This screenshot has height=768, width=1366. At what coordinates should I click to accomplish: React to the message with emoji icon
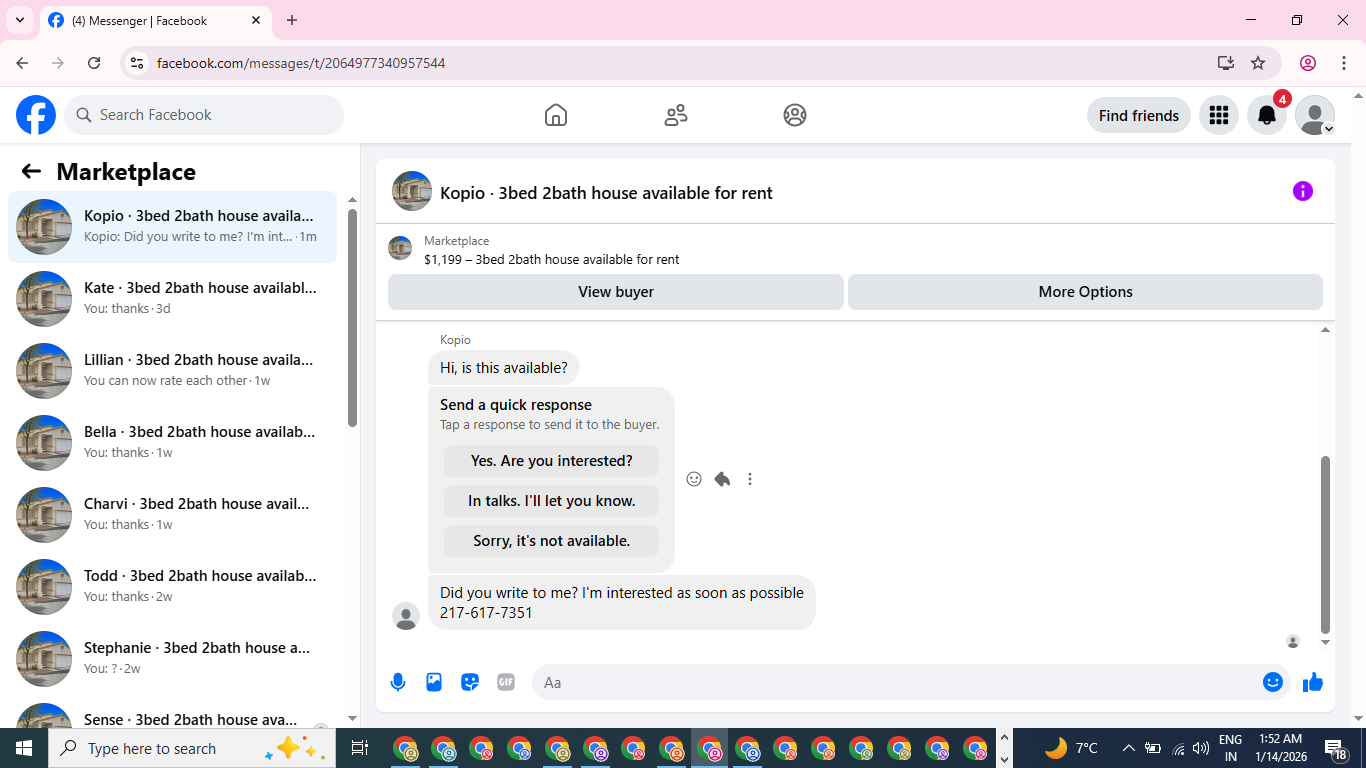(x=694, y=479)
